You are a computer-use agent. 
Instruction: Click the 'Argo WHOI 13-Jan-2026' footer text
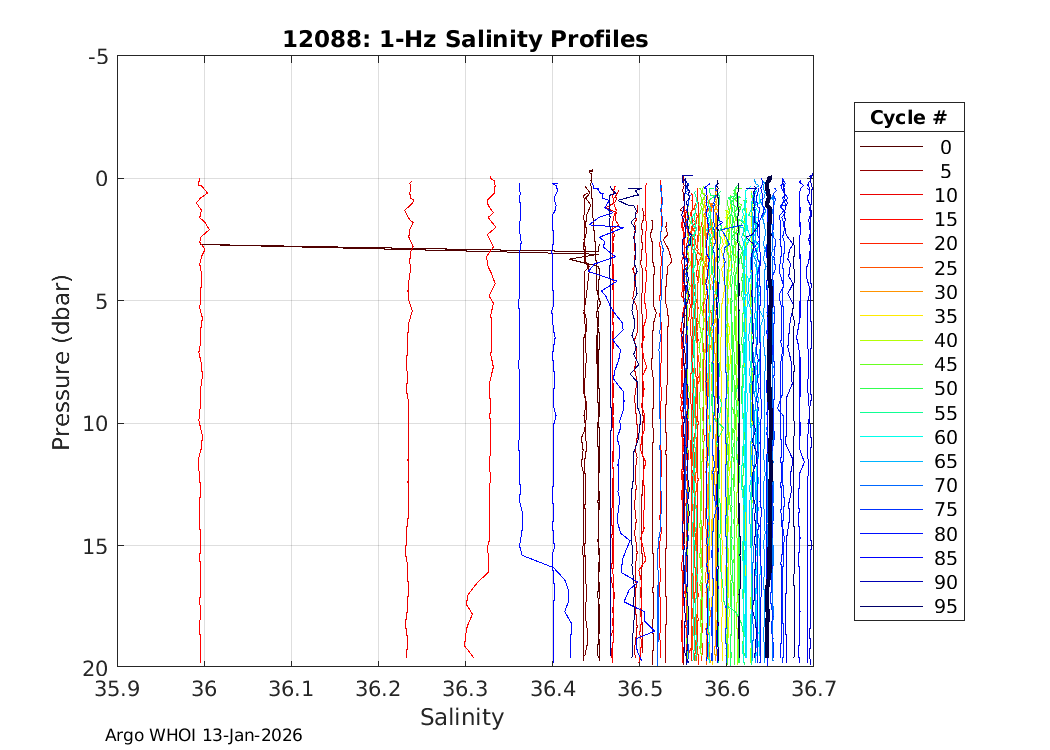(x=203, y=735)
